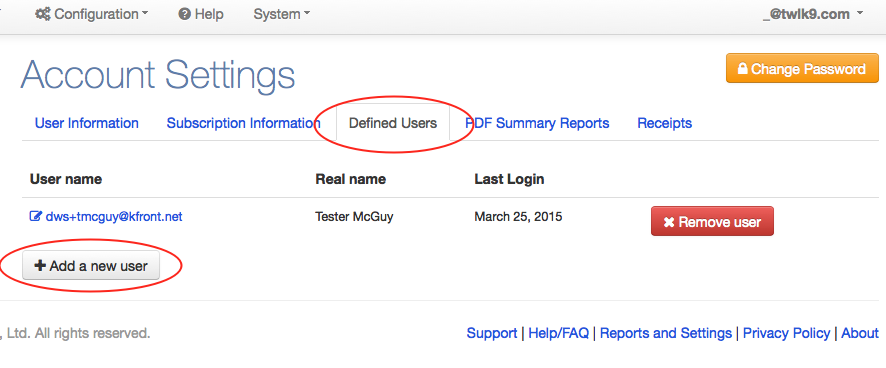Click the Change Password button
The image size is (886, 368).
[x=802, y=68]
